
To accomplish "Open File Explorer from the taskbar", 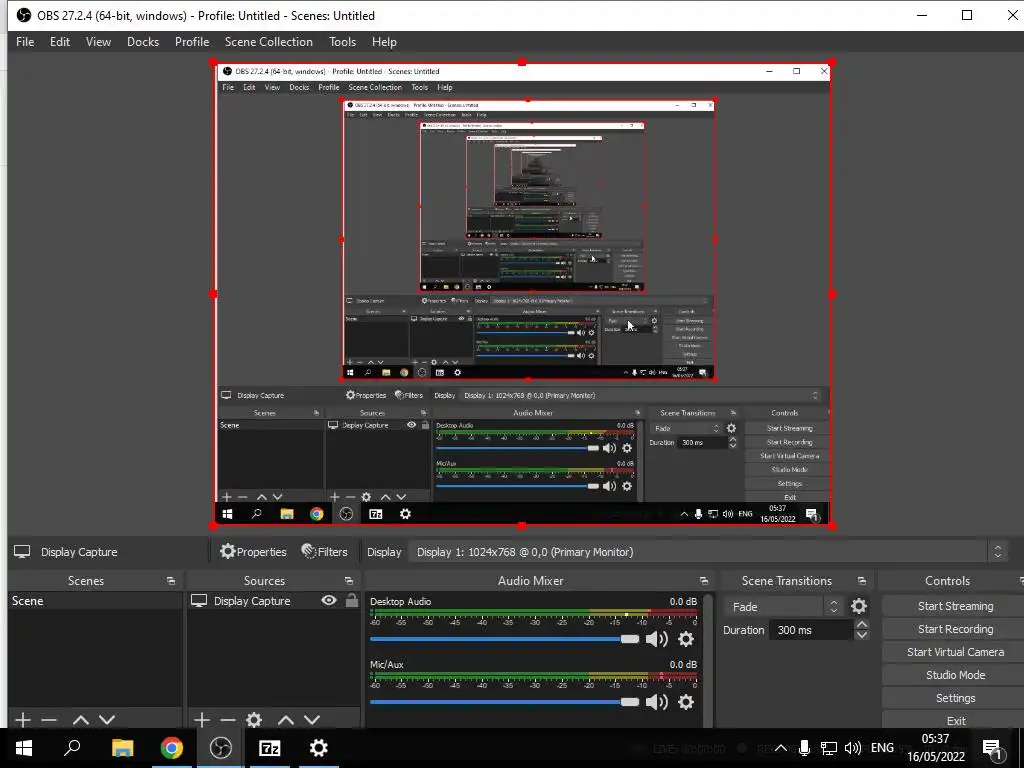I will coord(122,748).
